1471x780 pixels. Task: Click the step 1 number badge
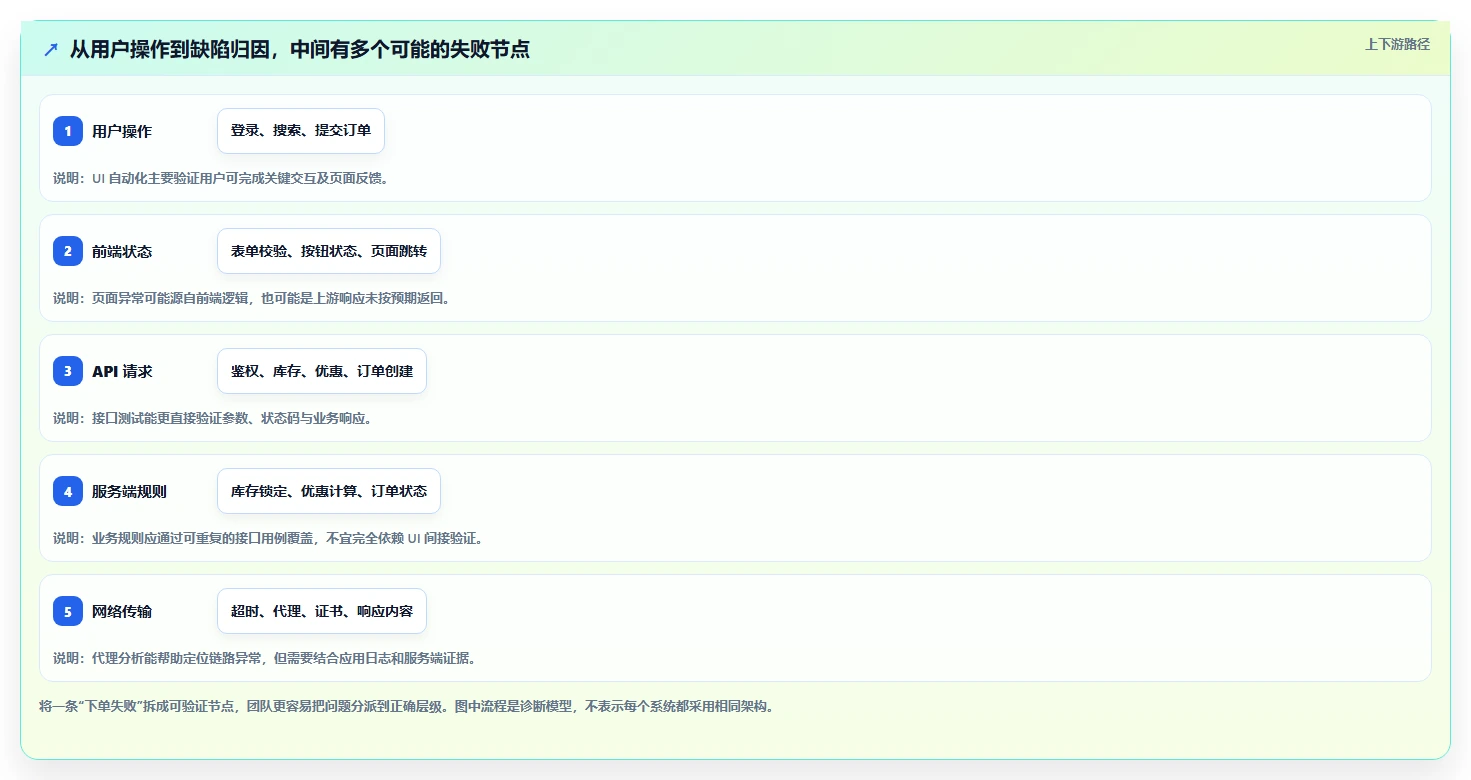68,131
